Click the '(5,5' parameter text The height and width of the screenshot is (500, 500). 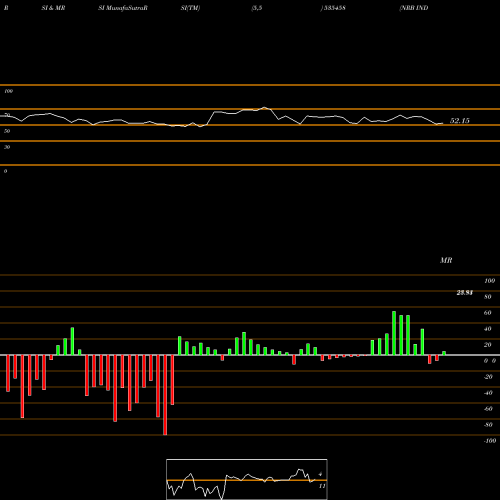257,8
